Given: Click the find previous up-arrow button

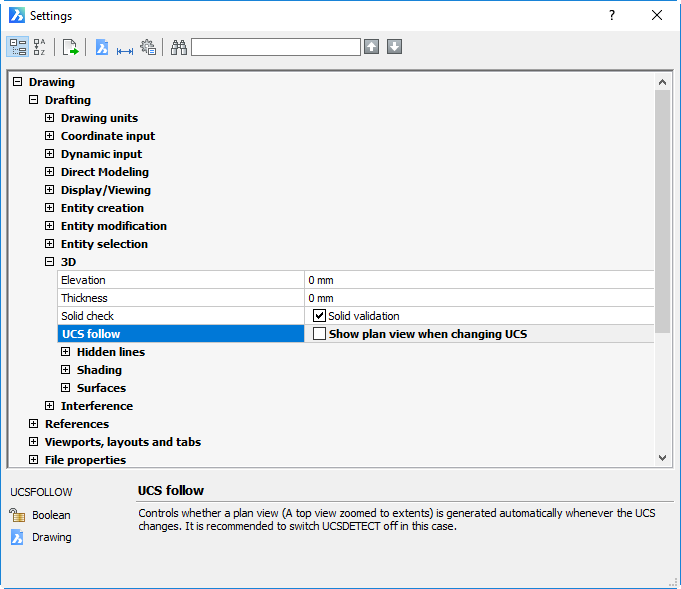Looking at the screenshot, I should pos(371,46).
